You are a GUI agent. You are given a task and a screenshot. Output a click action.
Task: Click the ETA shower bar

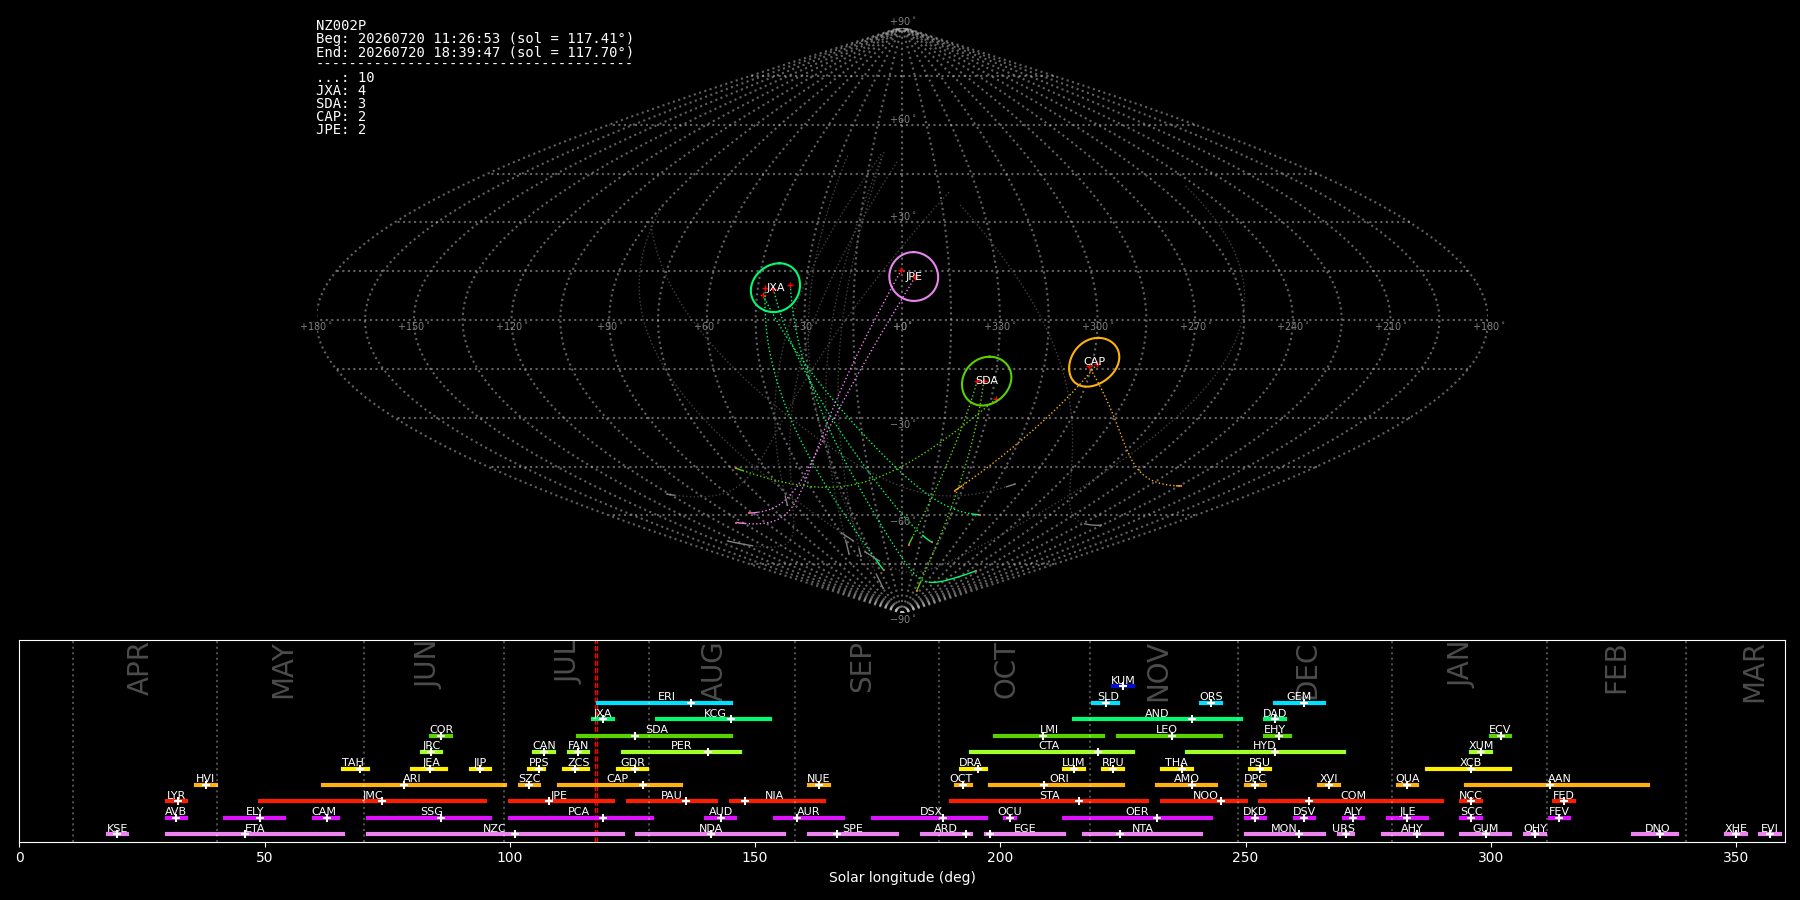click(x=255, y=834)
